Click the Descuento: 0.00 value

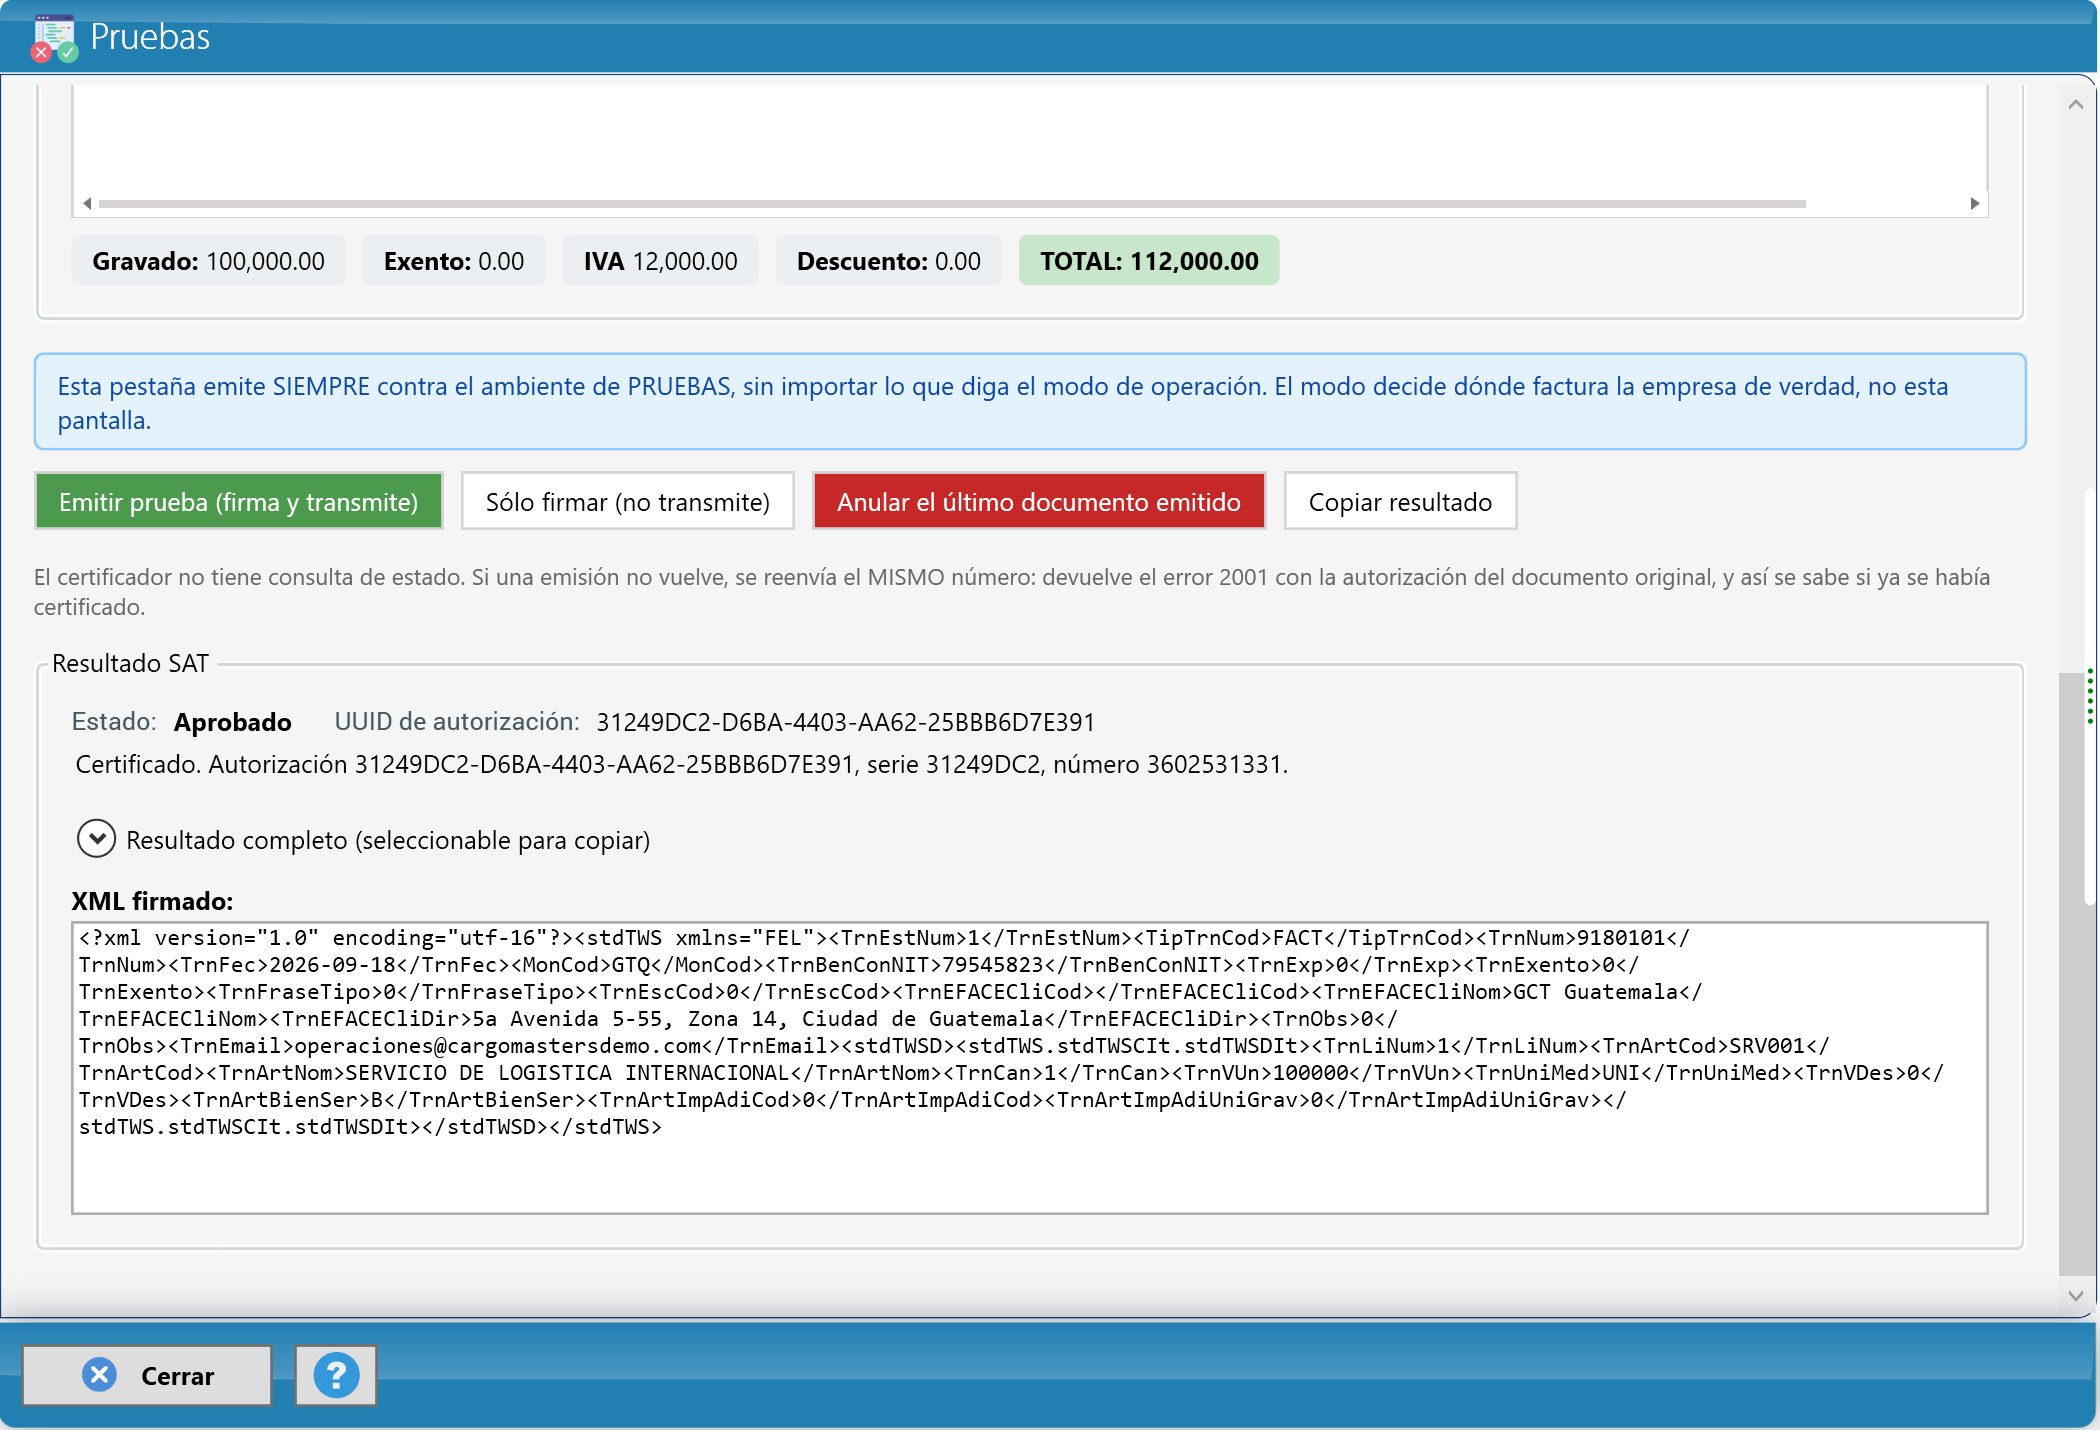(x=888, y=261)
